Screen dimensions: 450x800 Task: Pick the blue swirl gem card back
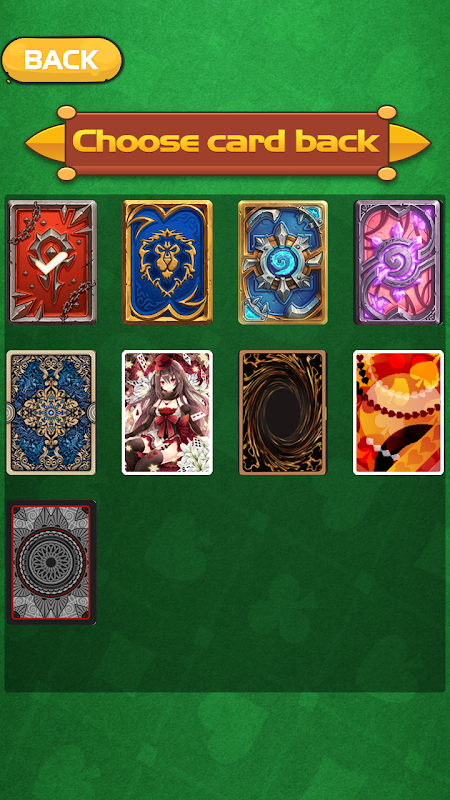coord(283,262)
